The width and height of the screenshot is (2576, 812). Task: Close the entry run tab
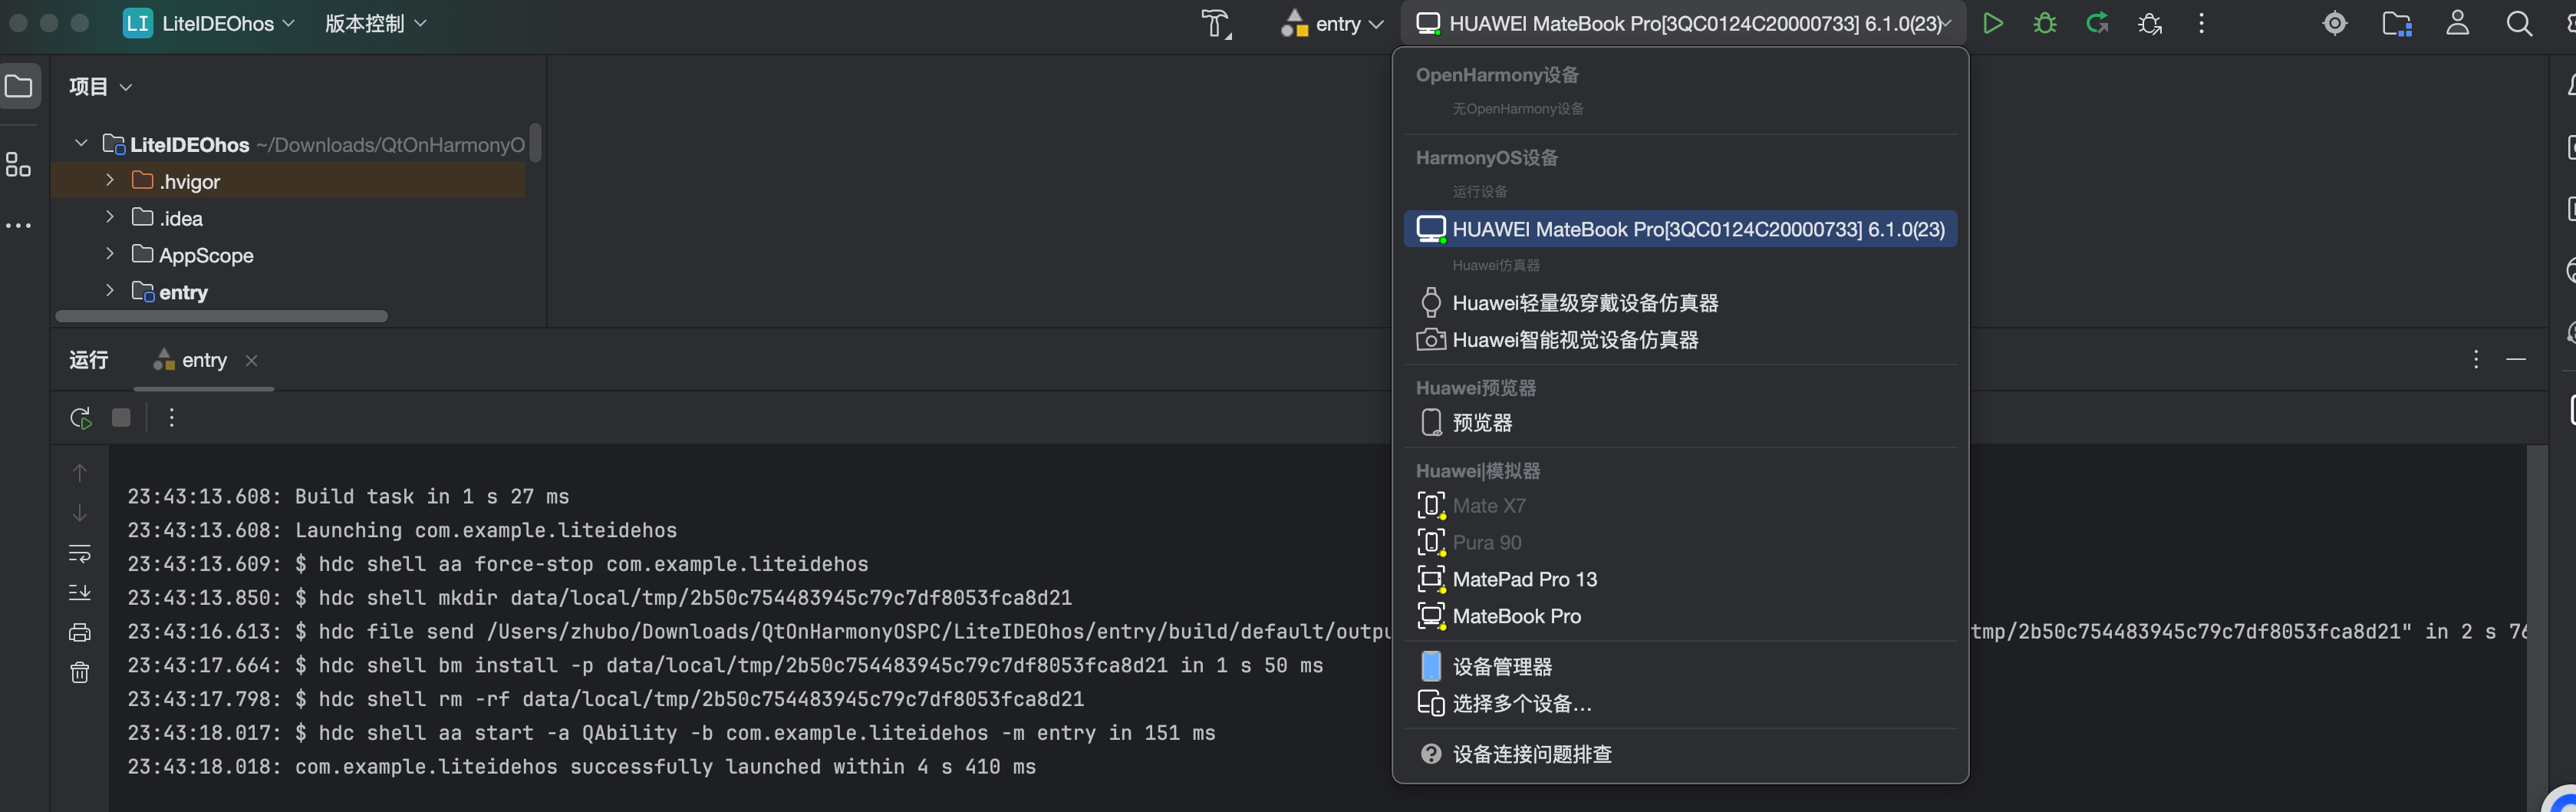click(251, 361)
